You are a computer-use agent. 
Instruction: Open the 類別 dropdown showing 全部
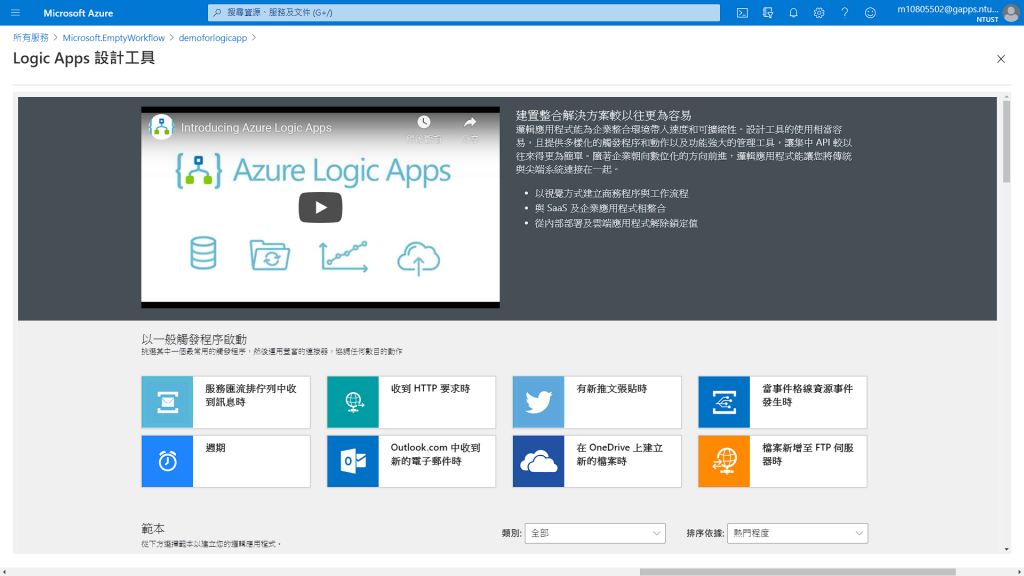click(x=595, y=533)
